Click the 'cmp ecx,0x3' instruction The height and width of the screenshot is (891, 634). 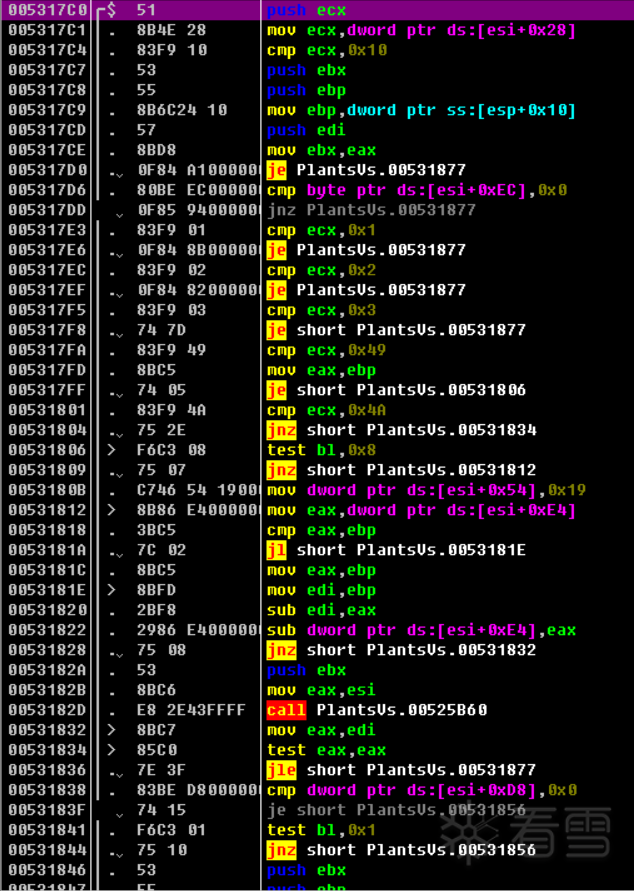[x=322, y=310]
